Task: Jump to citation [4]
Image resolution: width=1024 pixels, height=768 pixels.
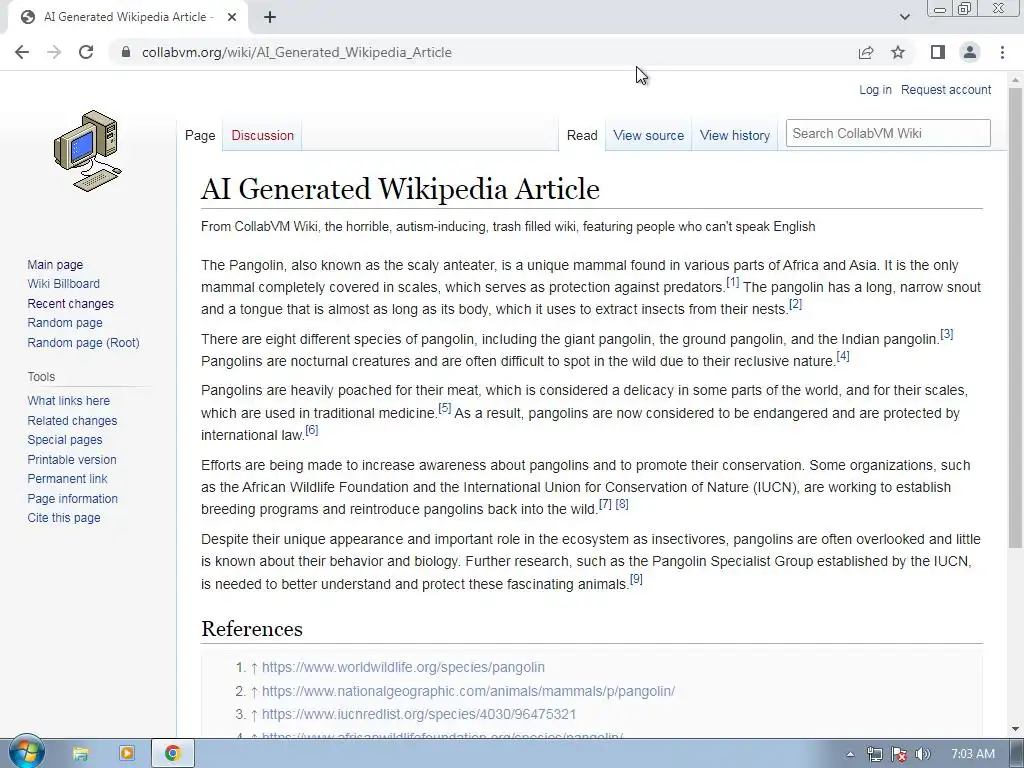Action: coord(843,356)
